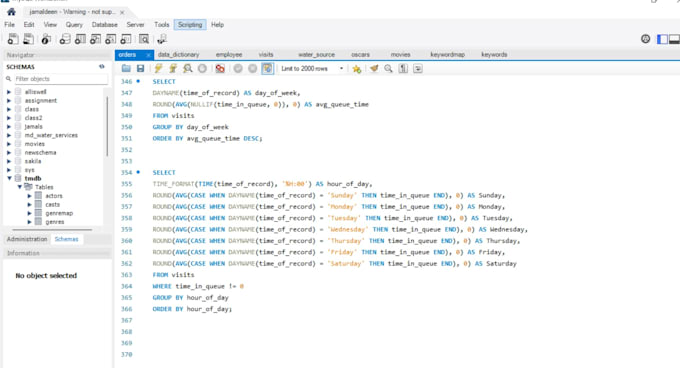Viewport: 680px width, 368px height.
Task: Toggle the left sidebar panel visibility
Action: 662,39
